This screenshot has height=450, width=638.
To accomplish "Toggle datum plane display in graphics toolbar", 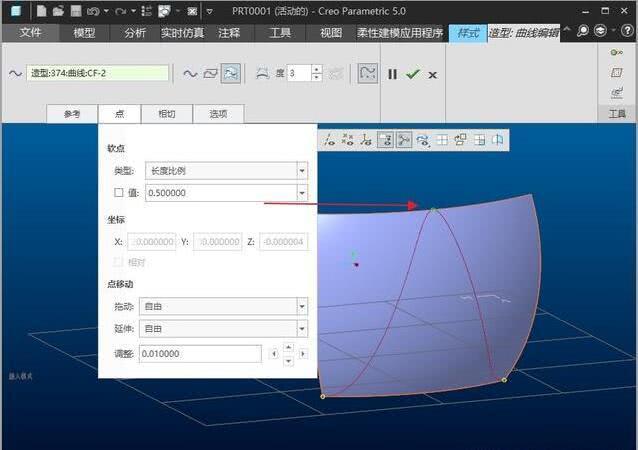I will coord(385,140).
